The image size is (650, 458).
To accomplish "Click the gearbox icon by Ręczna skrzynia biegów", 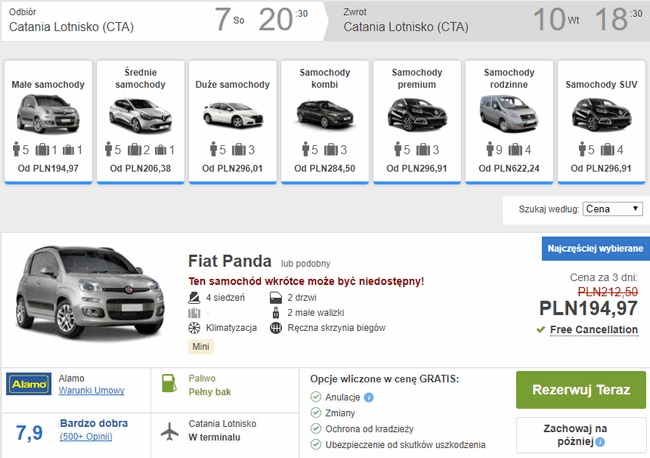I will (276, 328).
